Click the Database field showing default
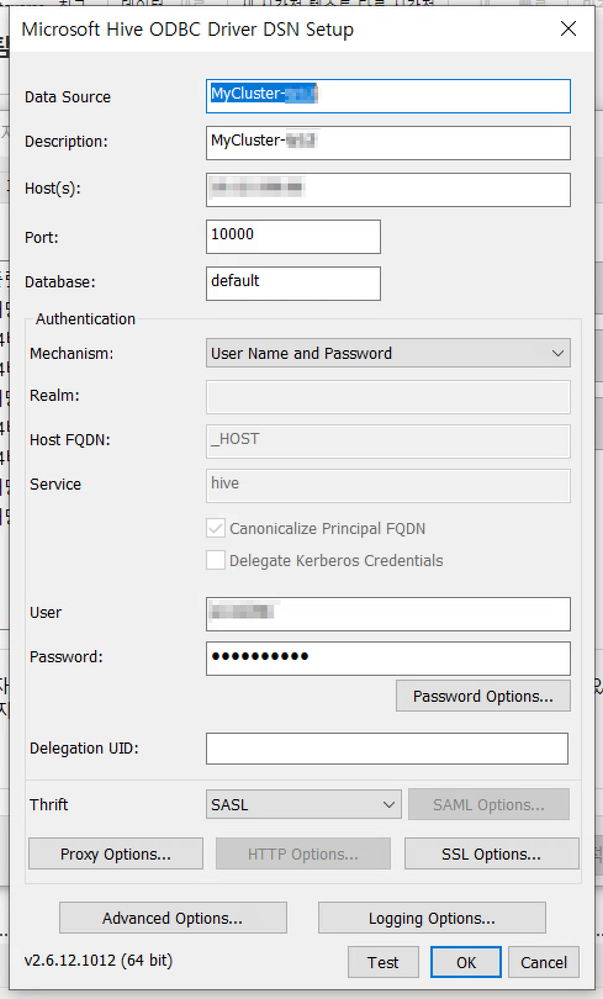 click(x=293, y=284)
